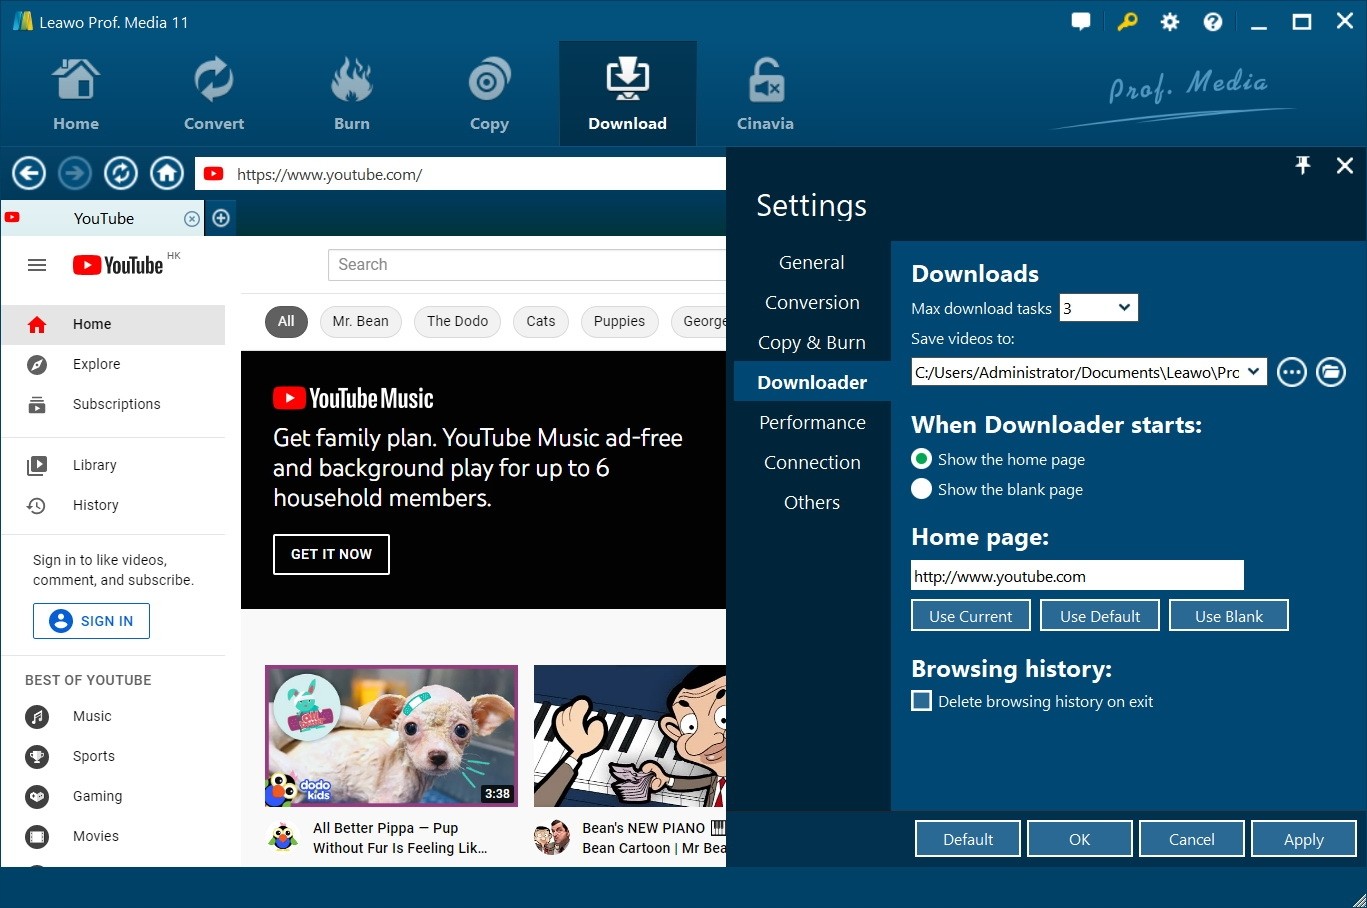The width and height of the screenshot is (1367, 908).
Task: Go to the browser home page
Action: click(x=167, y=173)
